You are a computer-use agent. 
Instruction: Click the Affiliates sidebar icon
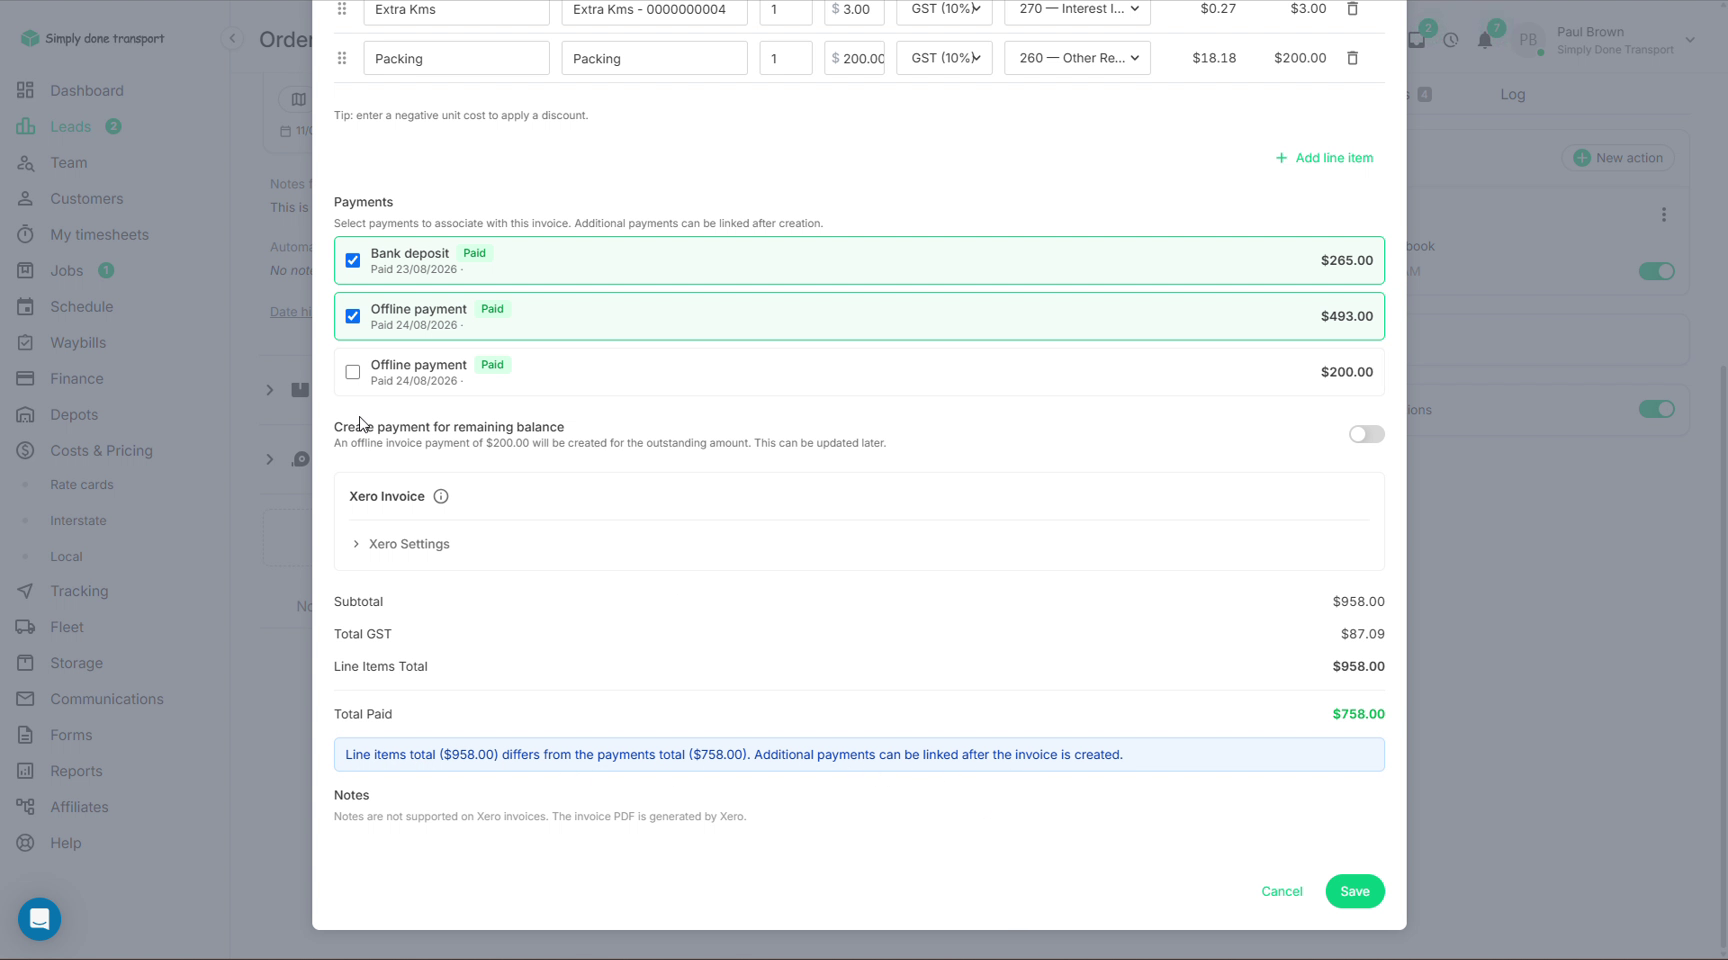(25, 807)
